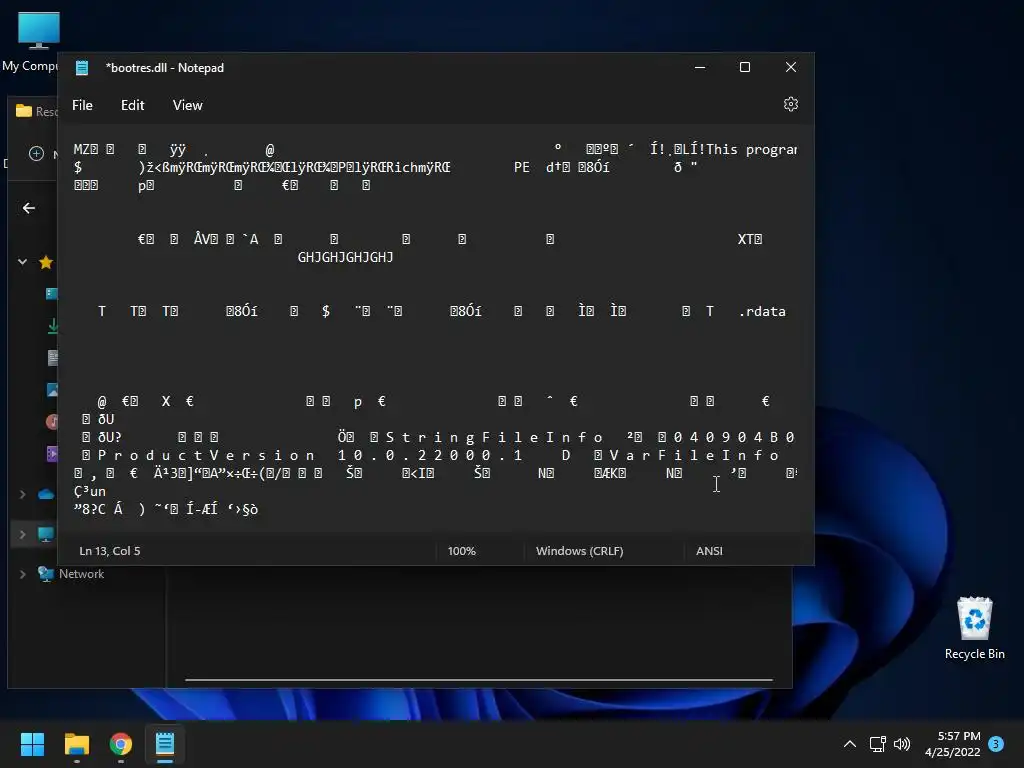Open notifications badge showing 3
The height and width of the screenshot is (768, 1024).
click(996, 743)
